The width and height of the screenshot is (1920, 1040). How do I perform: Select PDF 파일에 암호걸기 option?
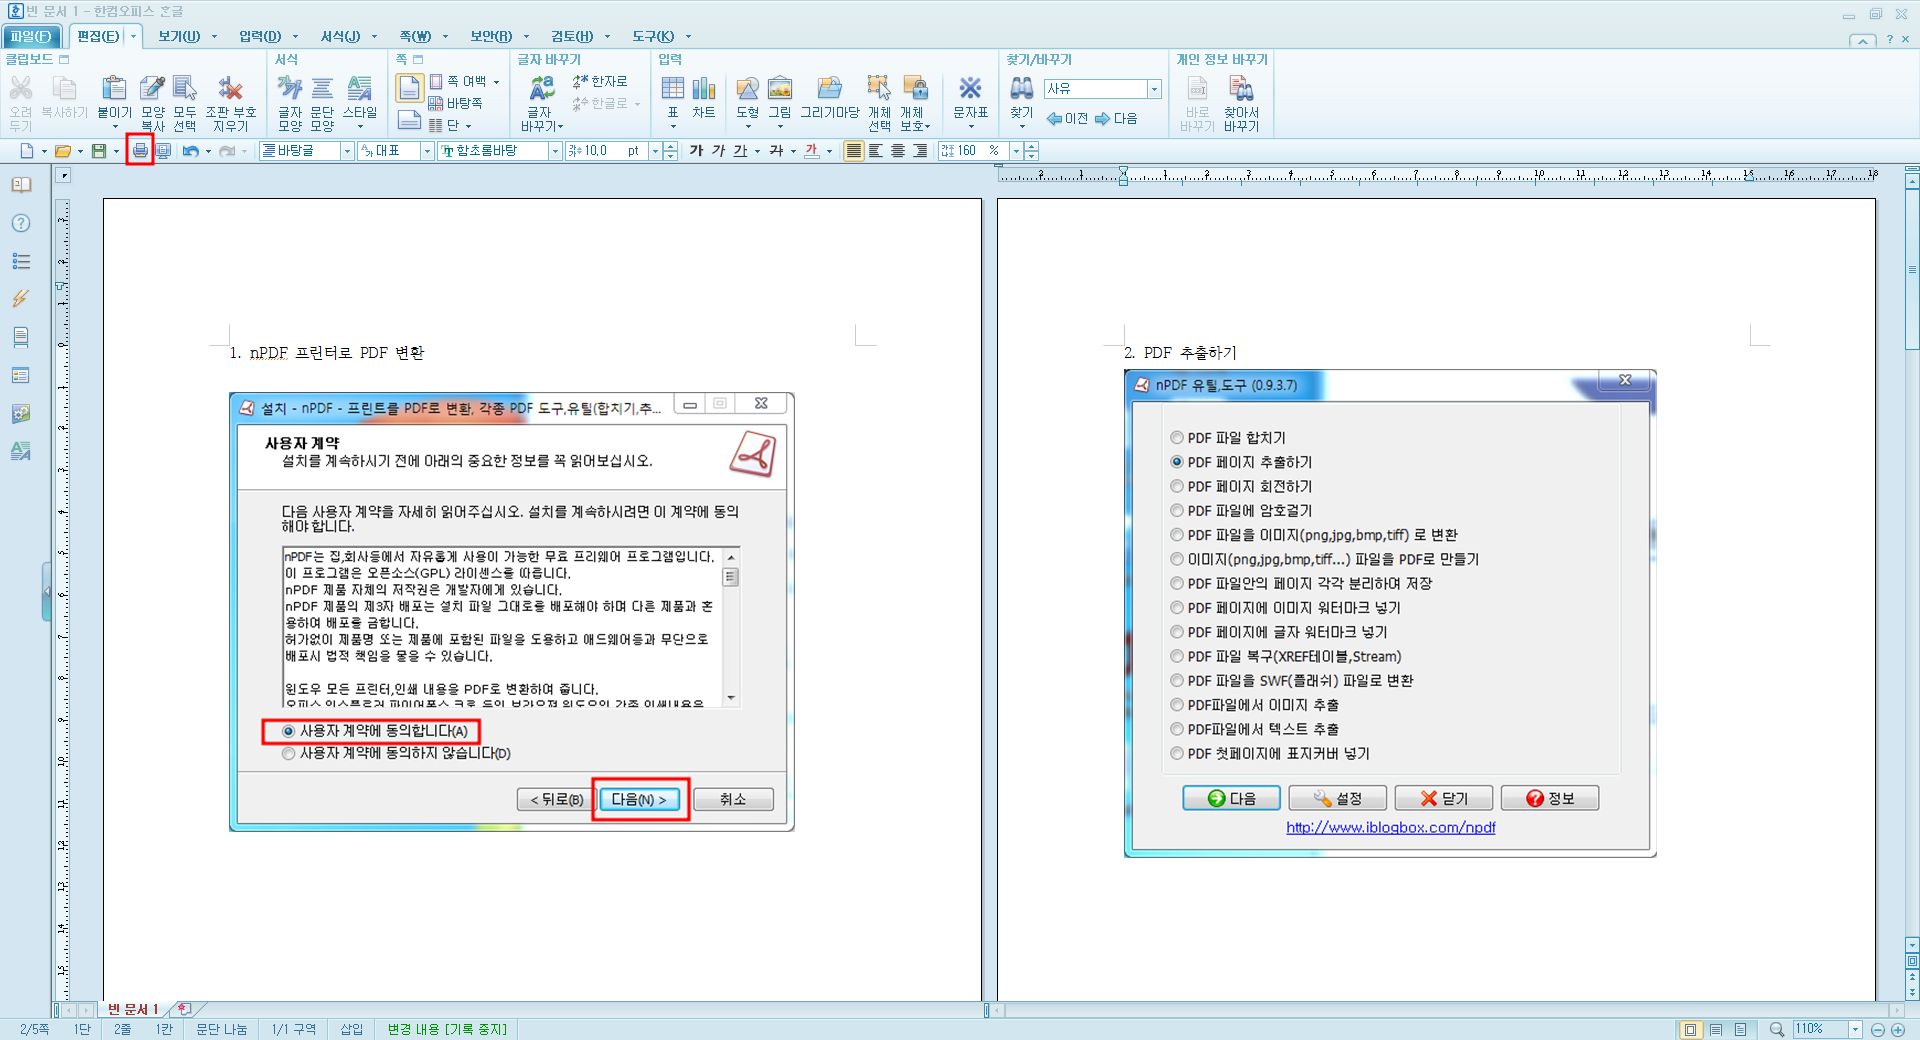[1177, 510]
